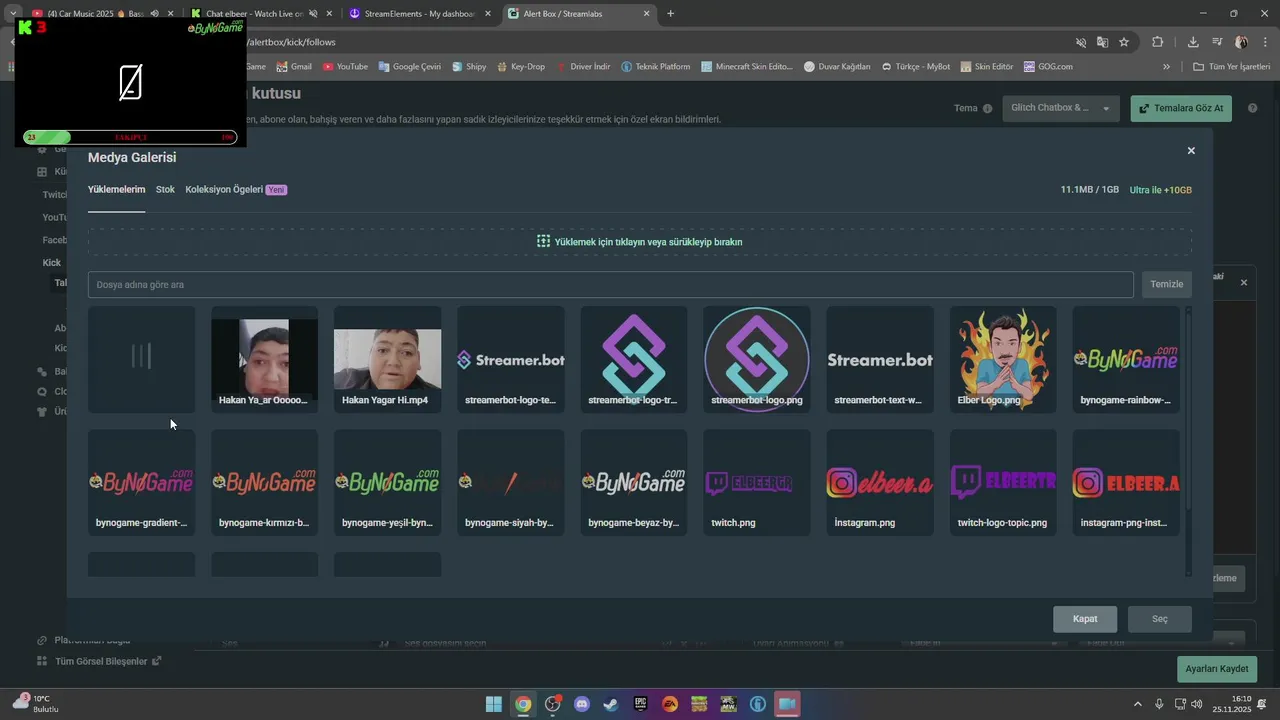The image size is (1280, 720).
Task: Choose the streamerbot-logo-tr... image
Action: click(633, 360)
